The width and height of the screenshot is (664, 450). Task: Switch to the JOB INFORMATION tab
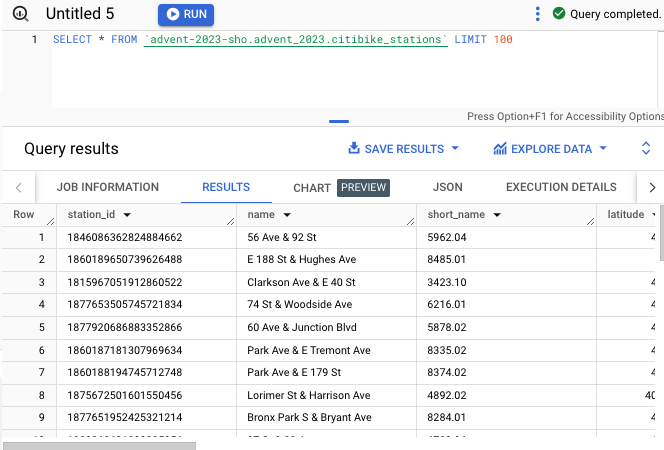tap(108, 187)
